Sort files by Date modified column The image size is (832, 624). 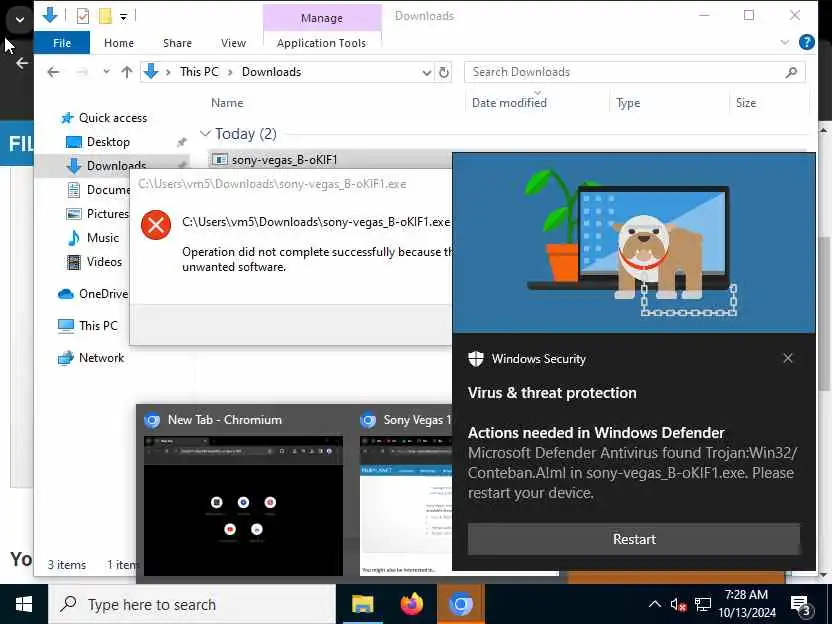click(x=509, y=103)
